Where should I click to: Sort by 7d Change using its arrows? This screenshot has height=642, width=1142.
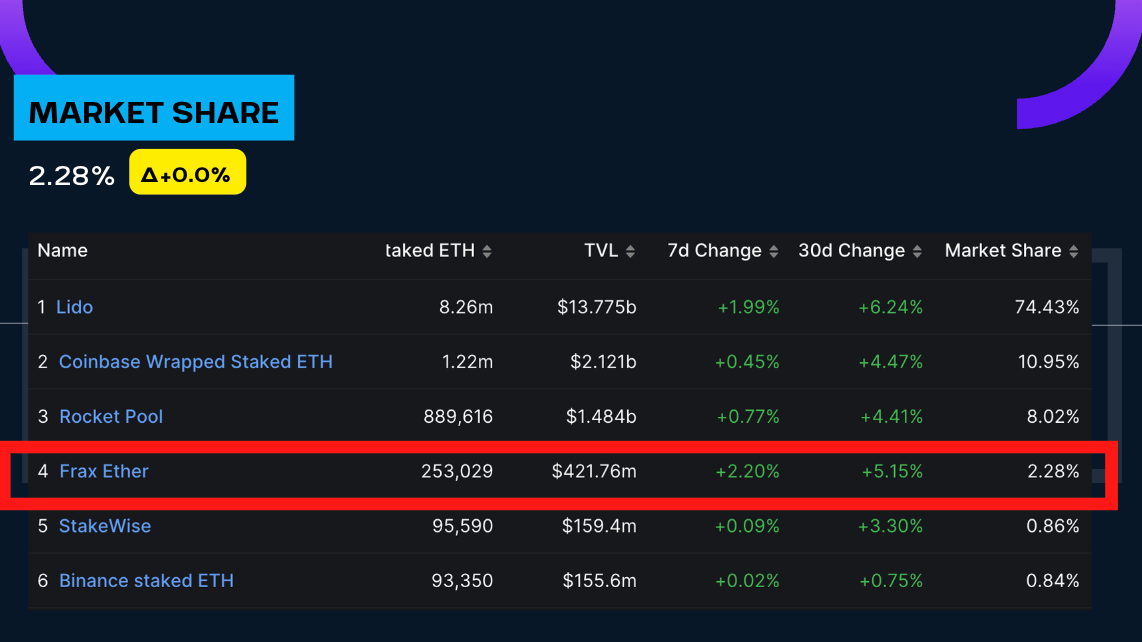(x=773, y=252)
